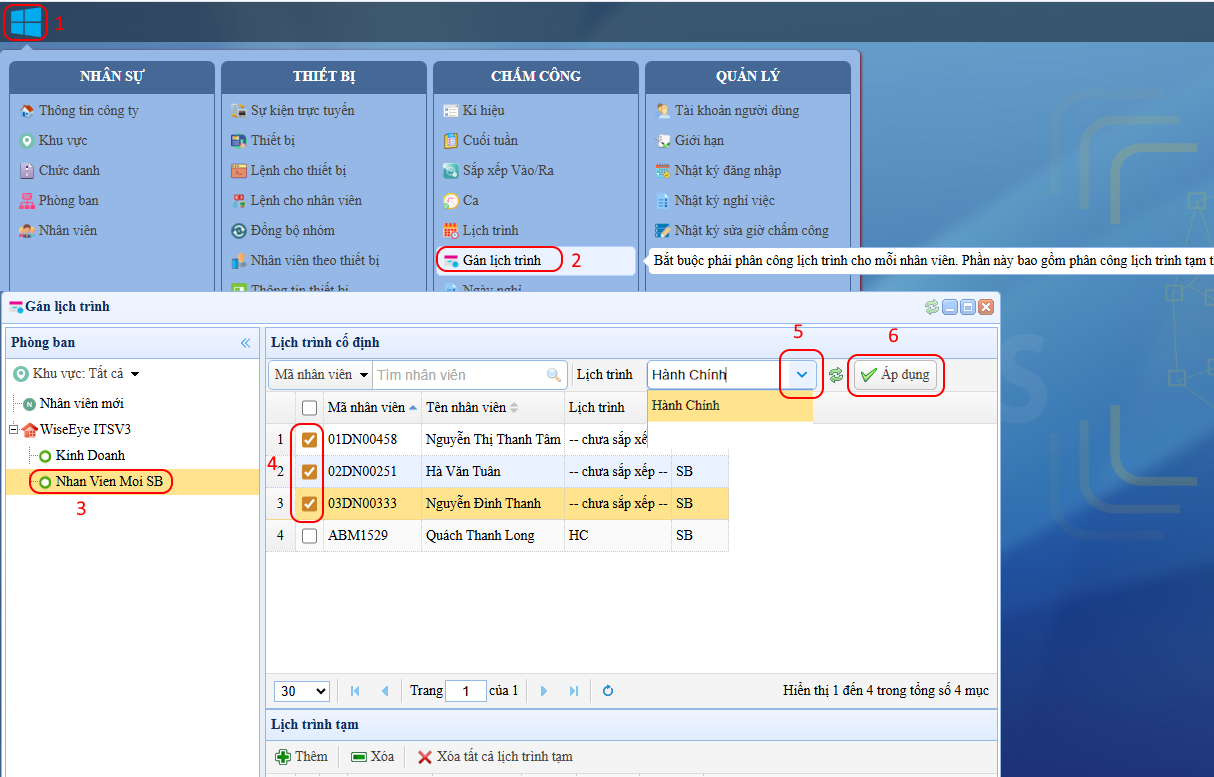Click the refresh icon in window title bar

pos(932,307)
